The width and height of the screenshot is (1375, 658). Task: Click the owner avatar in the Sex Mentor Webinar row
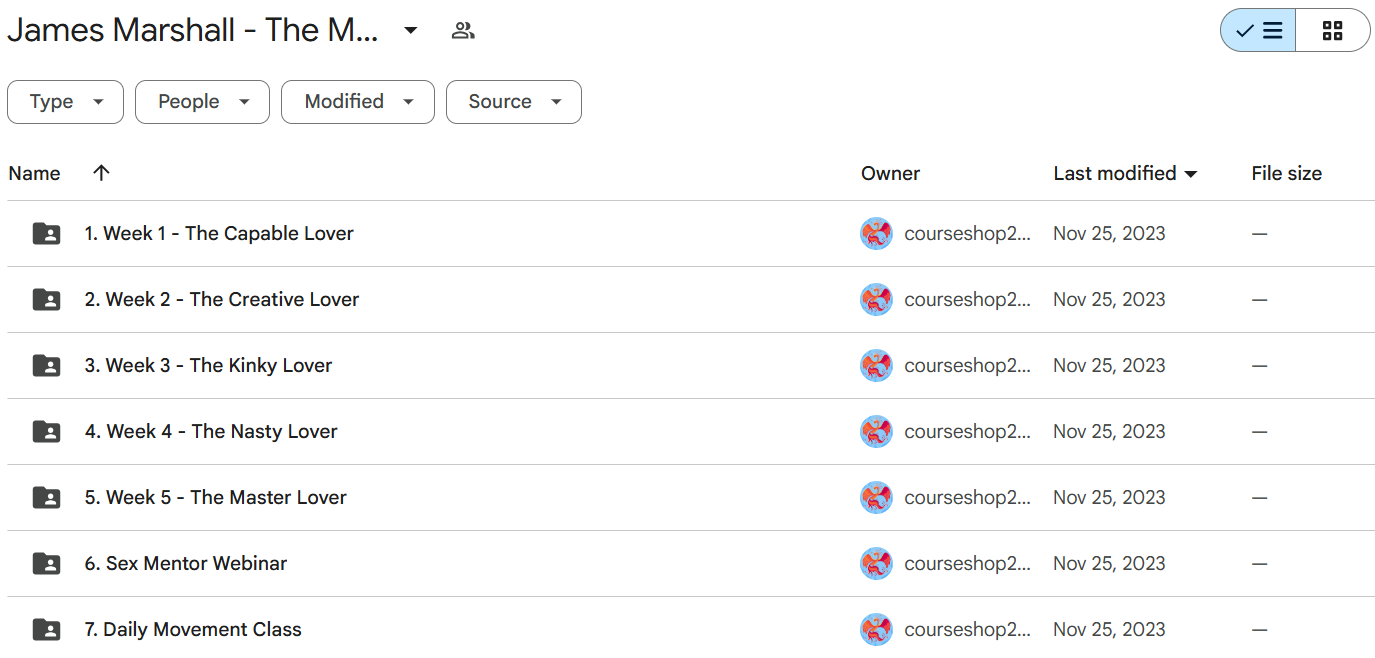pos(876,564)
